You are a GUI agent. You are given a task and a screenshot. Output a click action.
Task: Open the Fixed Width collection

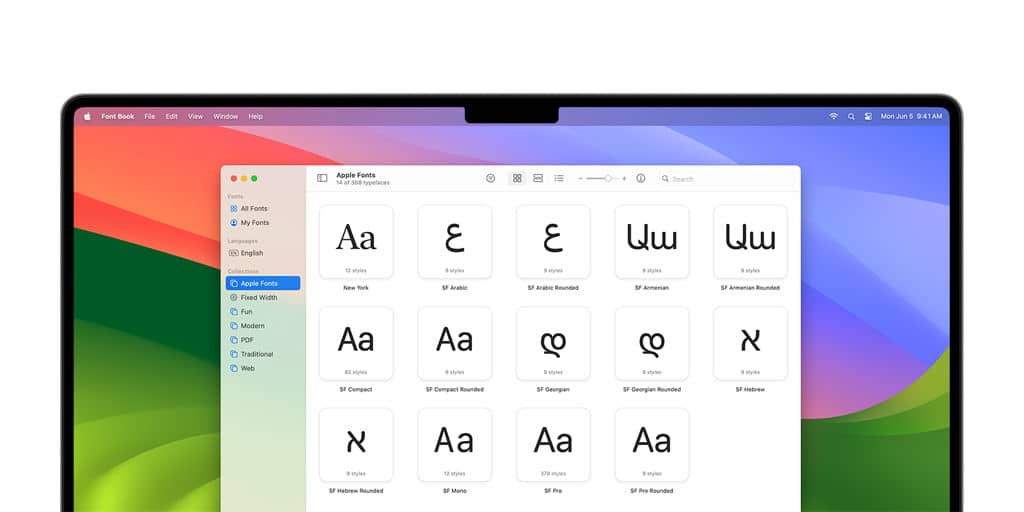263,298
